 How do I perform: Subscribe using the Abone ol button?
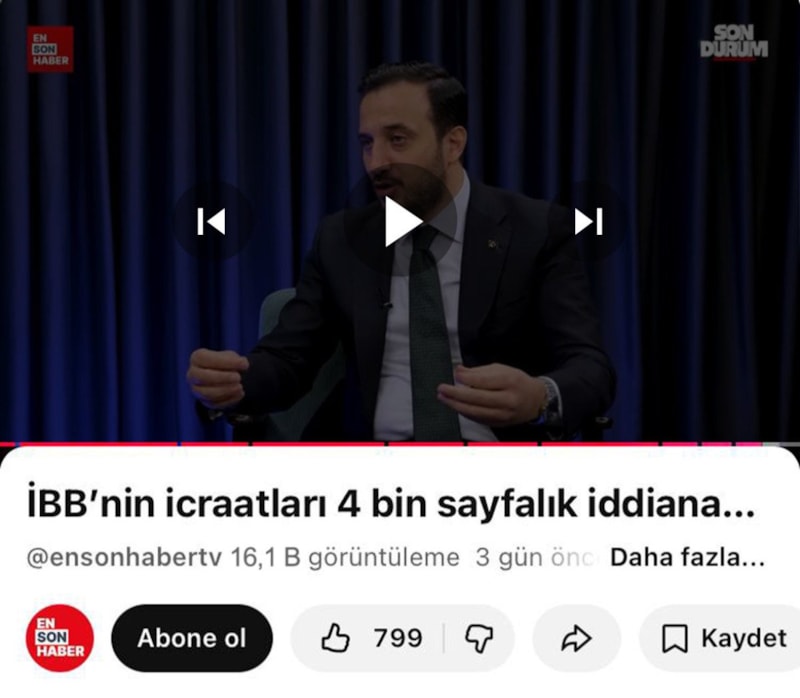(x=192, y=638)
